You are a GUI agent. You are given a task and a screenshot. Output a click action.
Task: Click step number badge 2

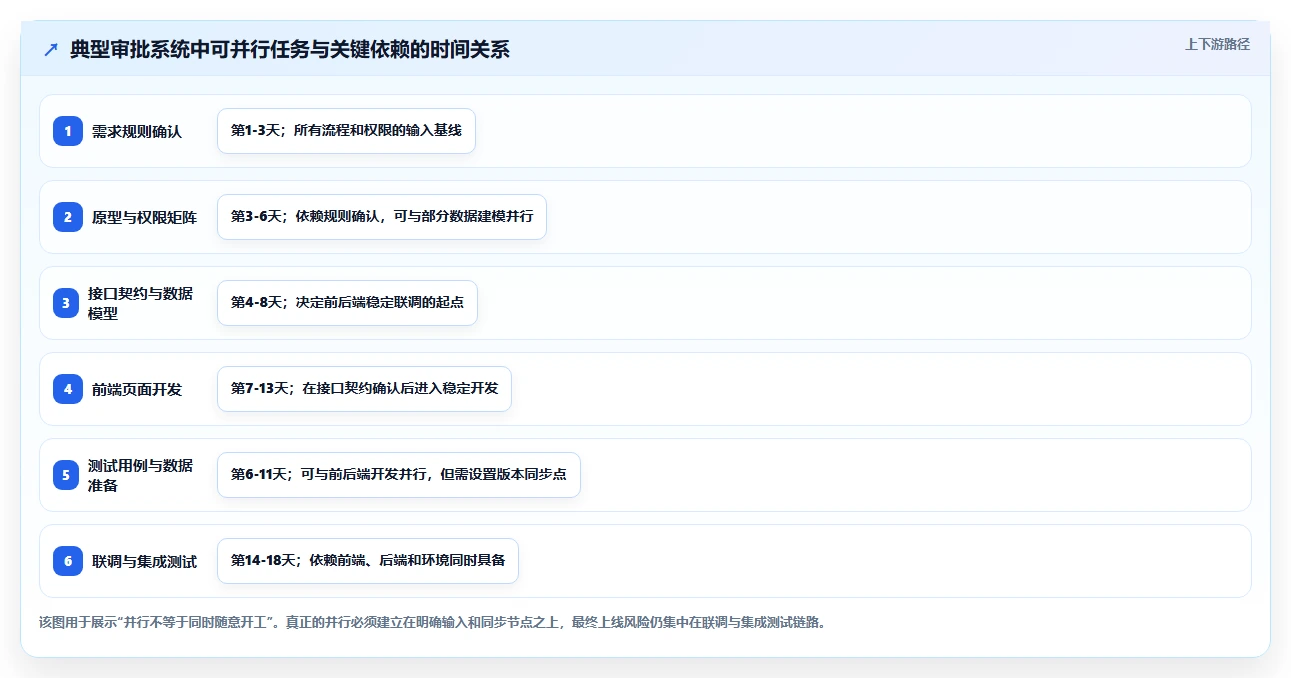coord(68,217)
